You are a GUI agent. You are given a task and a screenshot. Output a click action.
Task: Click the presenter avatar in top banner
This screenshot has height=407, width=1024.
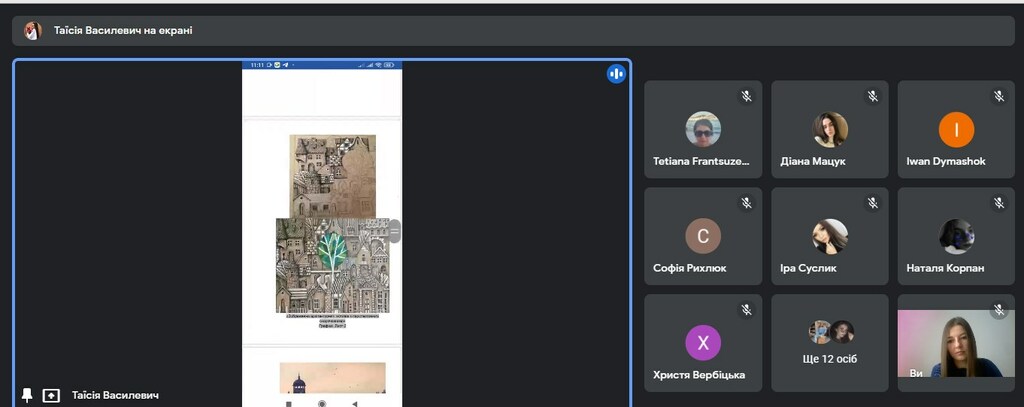pos(33,31)
